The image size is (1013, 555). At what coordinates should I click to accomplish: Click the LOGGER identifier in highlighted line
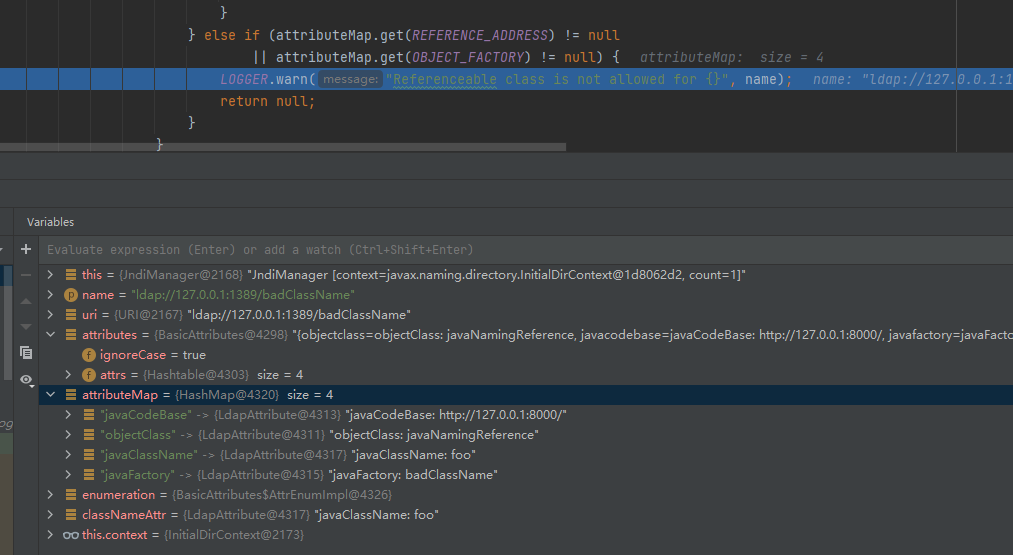click(x=244, y=79)
